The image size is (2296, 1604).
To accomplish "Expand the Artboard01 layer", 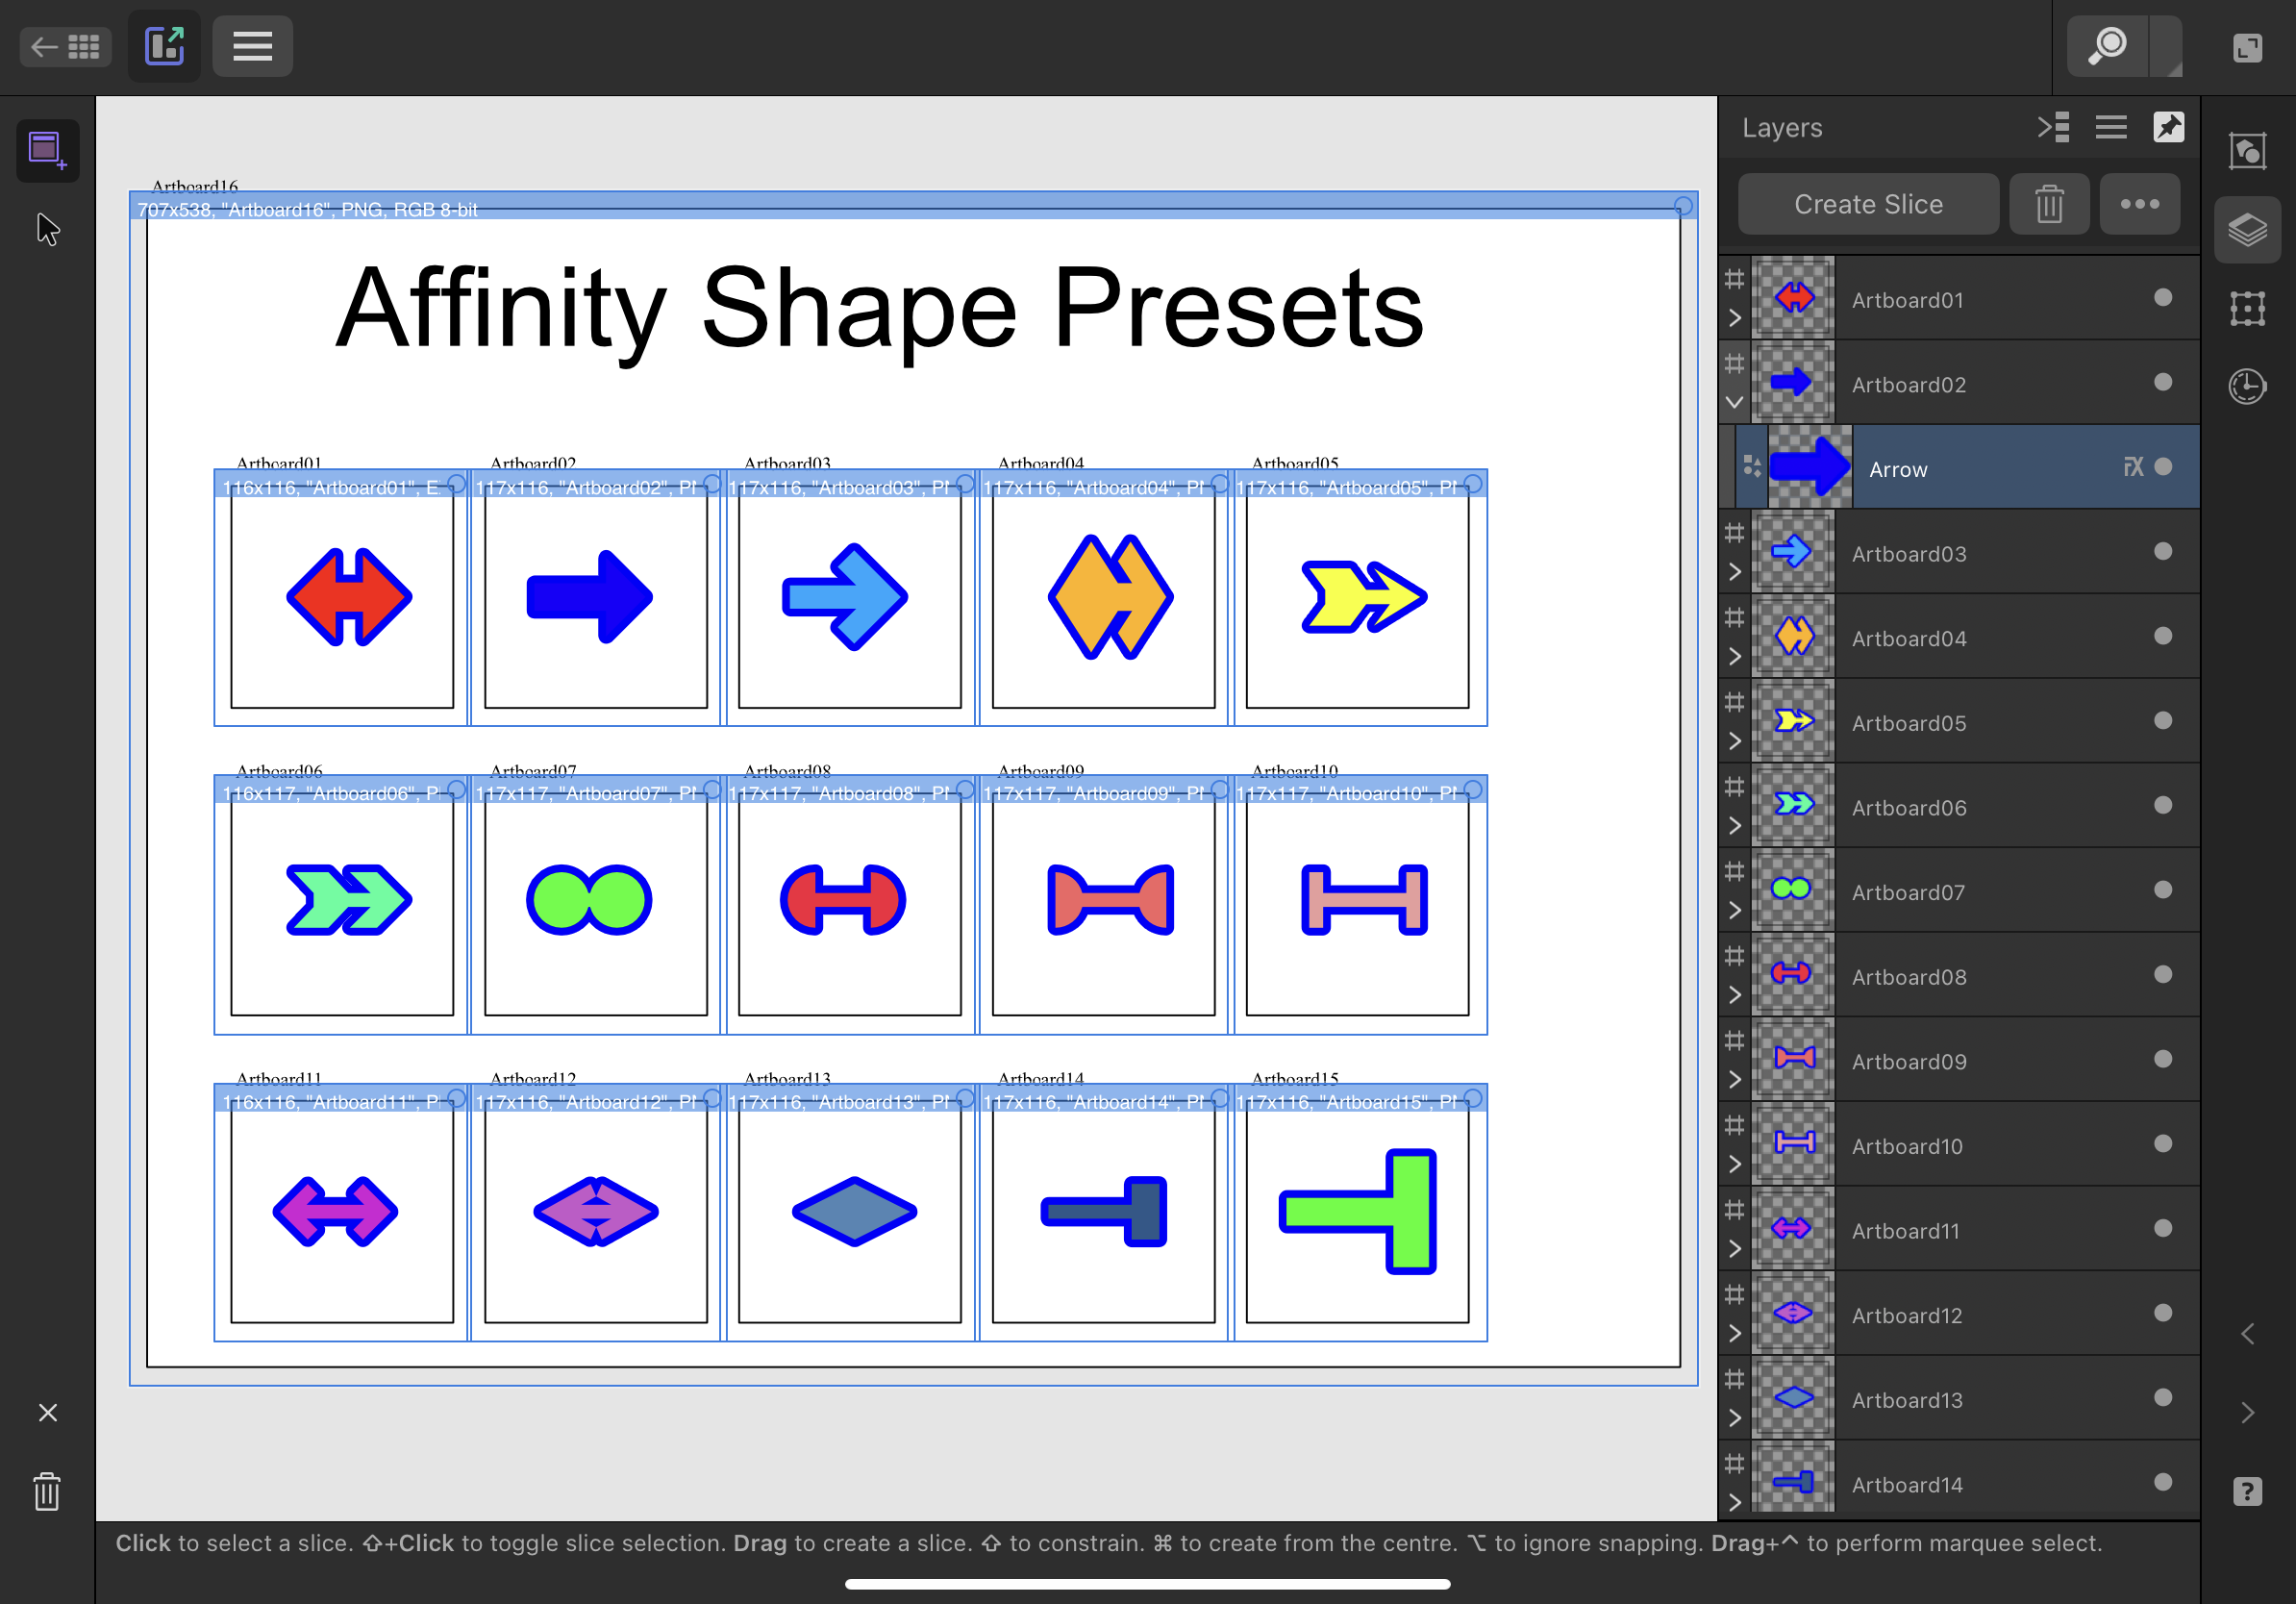I will [x=1735, y=318].
